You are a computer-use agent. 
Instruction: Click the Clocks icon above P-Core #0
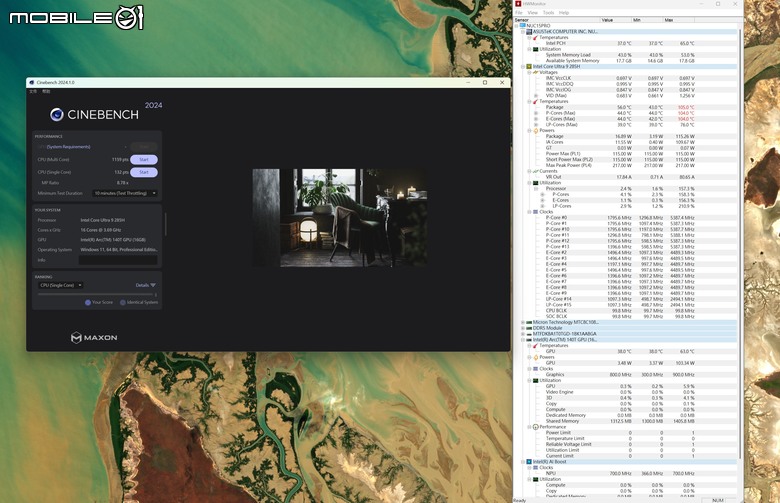pyautogui.click(x=536, y=212)
